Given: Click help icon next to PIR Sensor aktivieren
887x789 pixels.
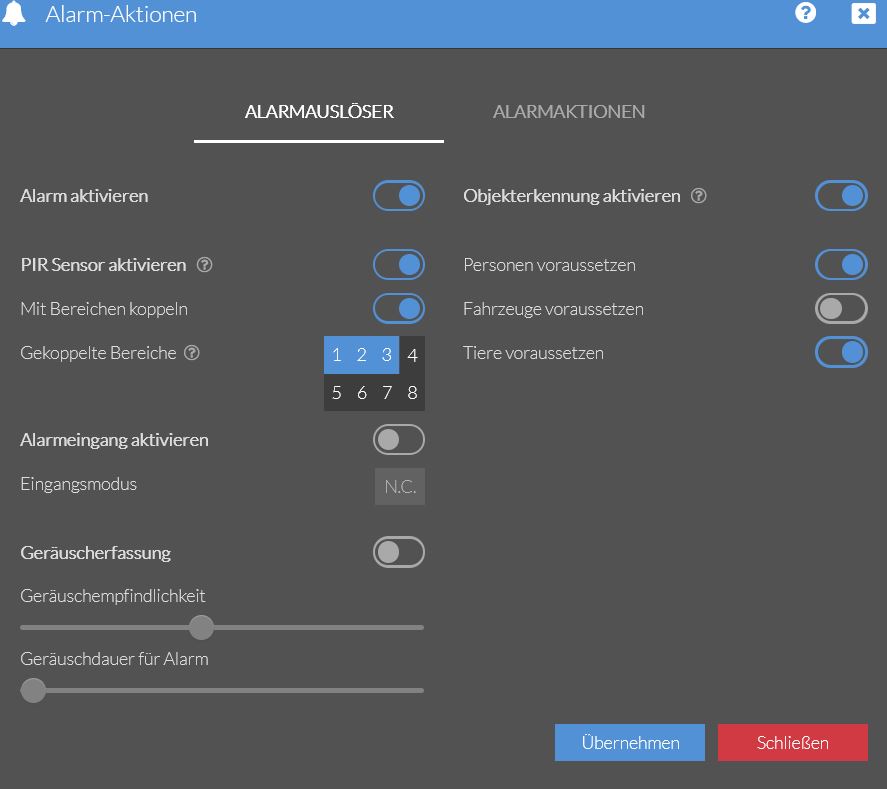Looking at the screenshot, I should click(x=204, y=265).
